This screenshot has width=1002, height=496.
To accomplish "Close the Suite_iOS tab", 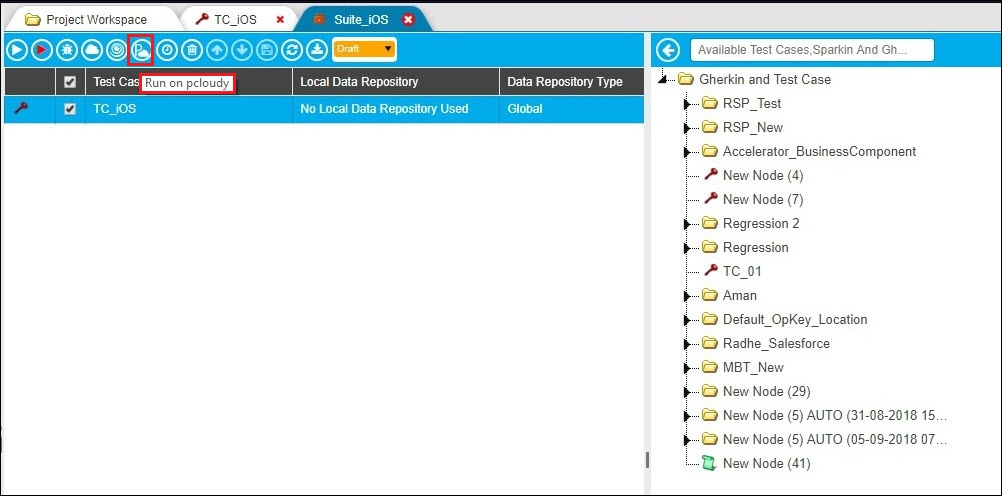I will [x=408, y=20].
